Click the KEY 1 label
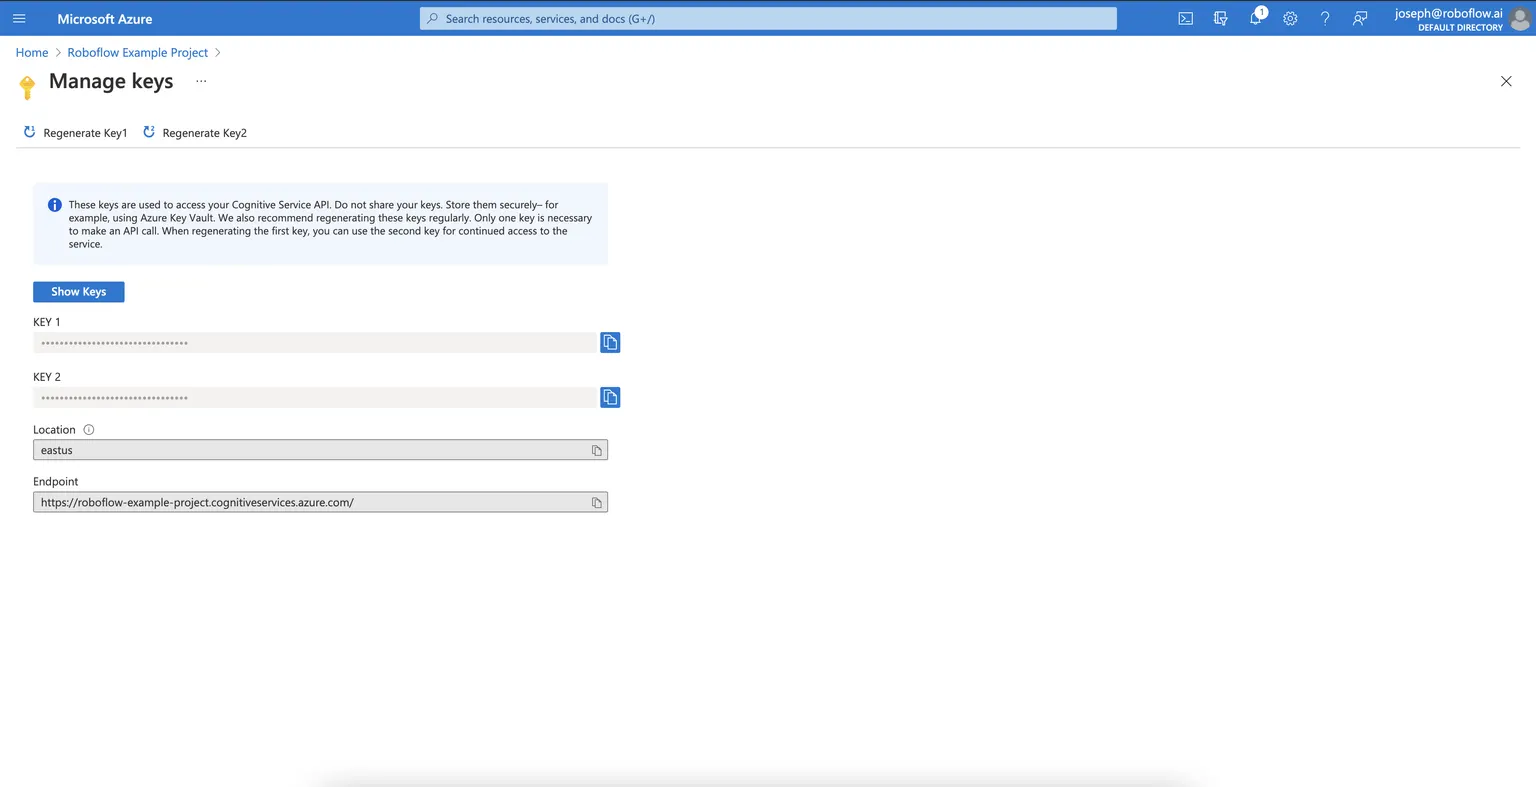1536x787 pixels. click(47, 322)
